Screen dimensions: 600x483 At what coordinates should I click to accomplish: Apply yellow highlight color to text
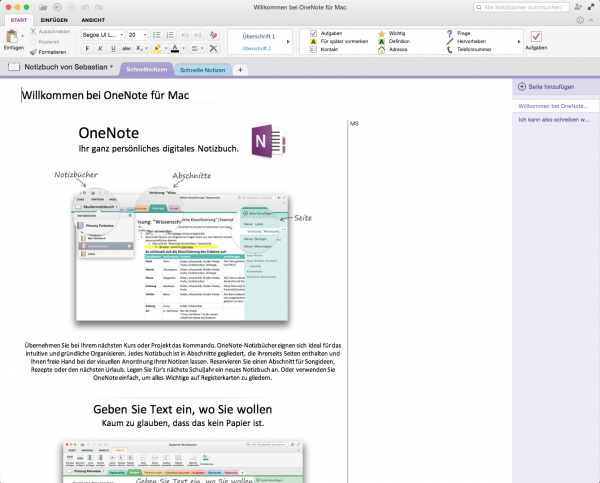[157, 49]
